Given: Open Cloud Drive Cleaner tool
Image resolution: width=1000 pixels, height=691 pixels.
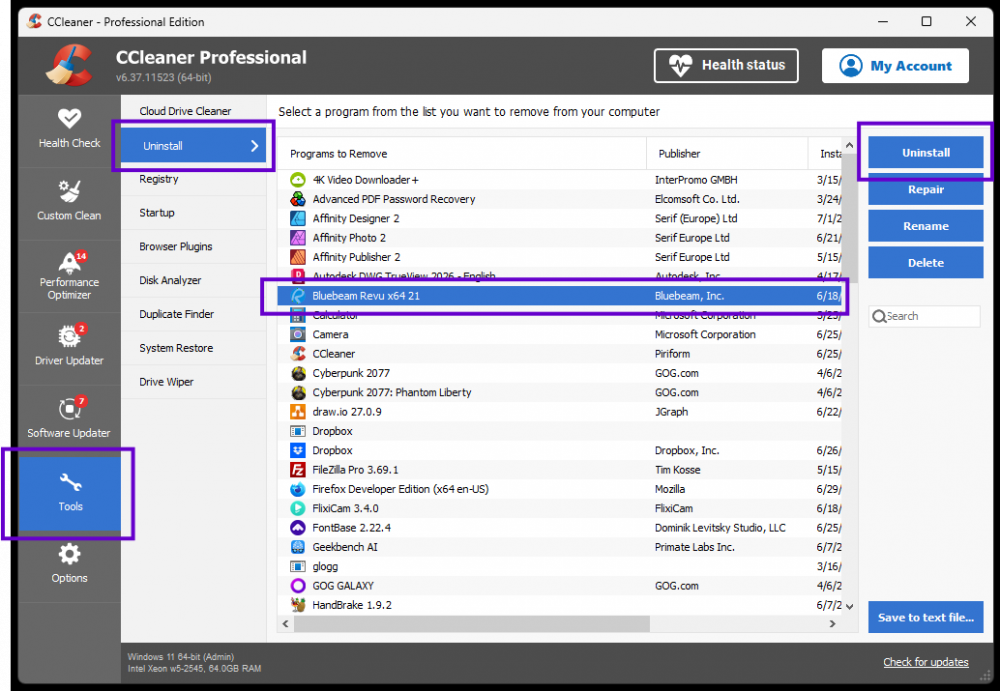Looking at the screenshot, I should 193,111.
